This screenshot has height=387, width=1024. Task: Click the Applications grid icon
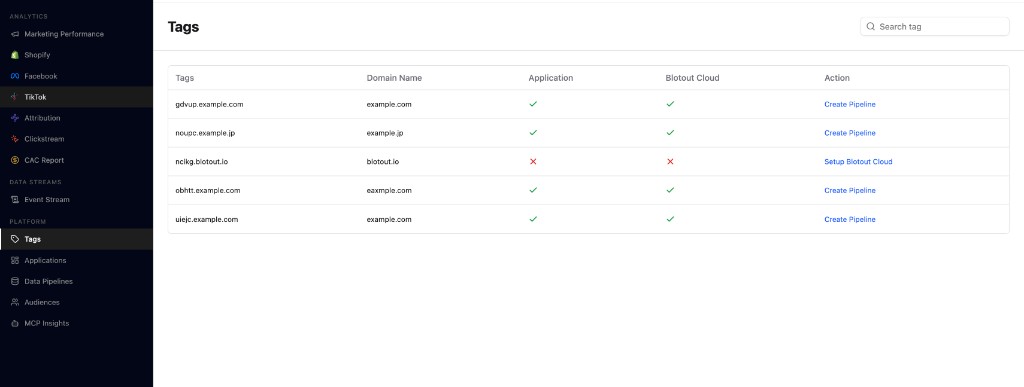click(15, 260)
